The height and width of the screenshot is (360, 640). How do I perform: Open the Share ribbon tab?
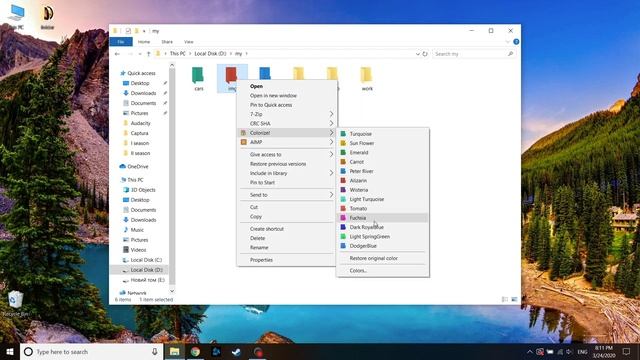coord(167,42)
